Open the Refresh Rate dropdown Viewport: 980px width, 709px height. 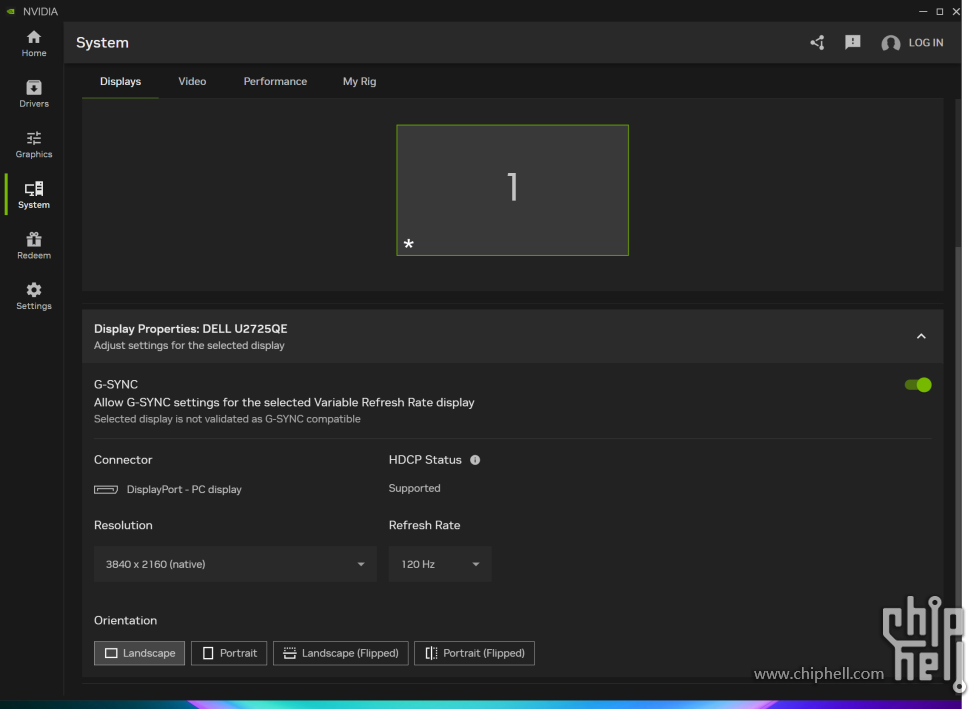pyautogui.click(x=440, y=565)
